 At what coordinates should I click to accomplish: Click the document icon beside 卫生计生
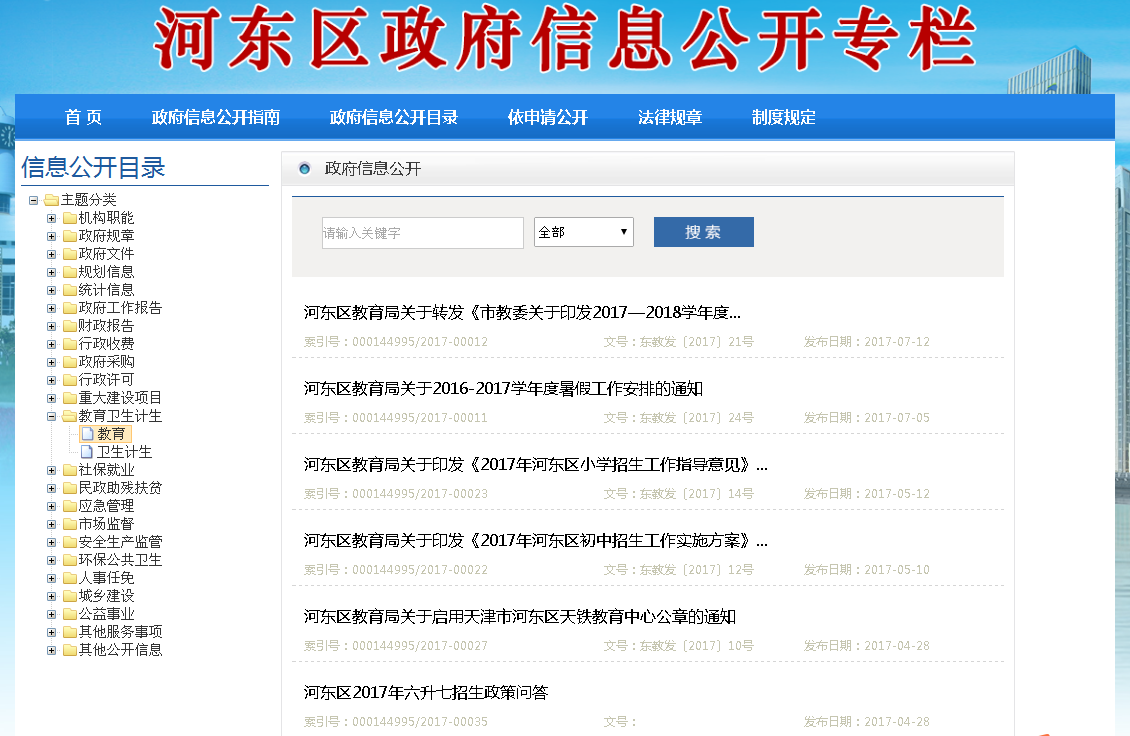(x=87, y=452)
